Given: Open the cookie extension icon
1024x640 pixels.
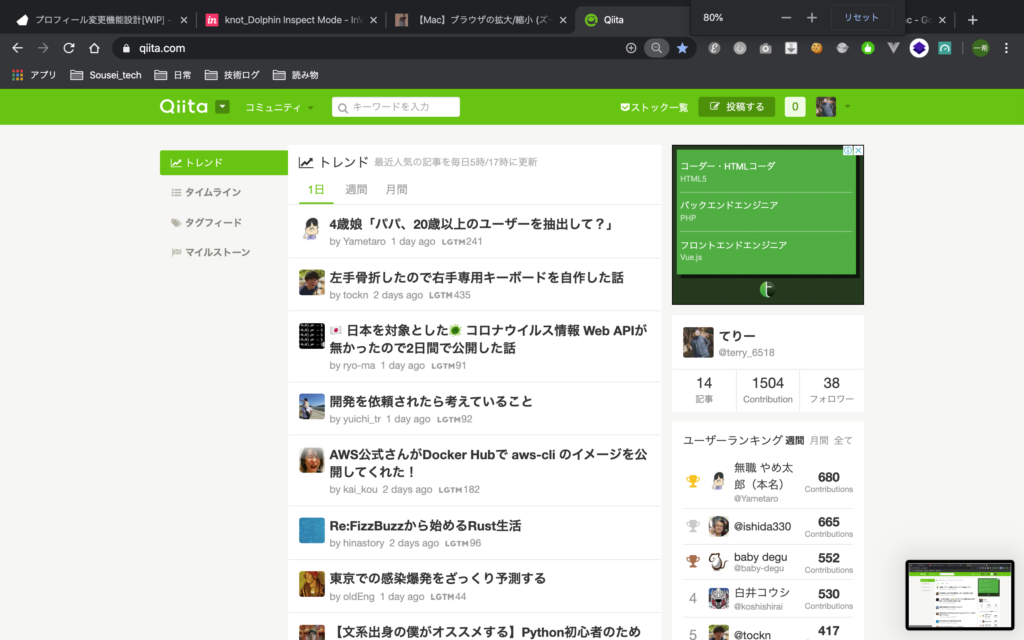Looking at the screenshot, I should pos(816,48).
